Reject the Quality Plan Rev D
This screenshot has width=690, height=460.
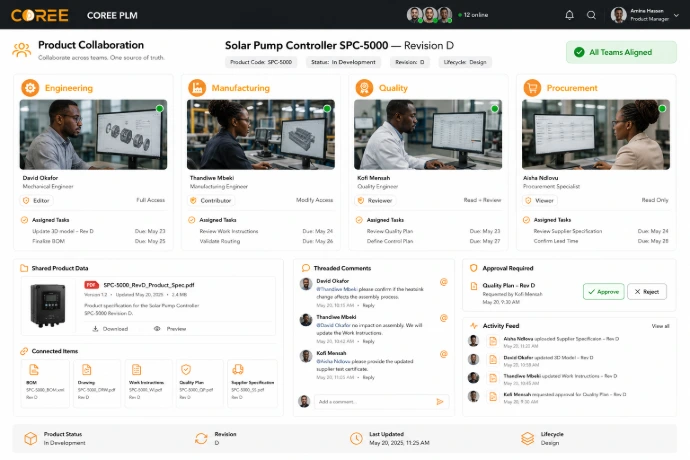click(x=647, y=292)
